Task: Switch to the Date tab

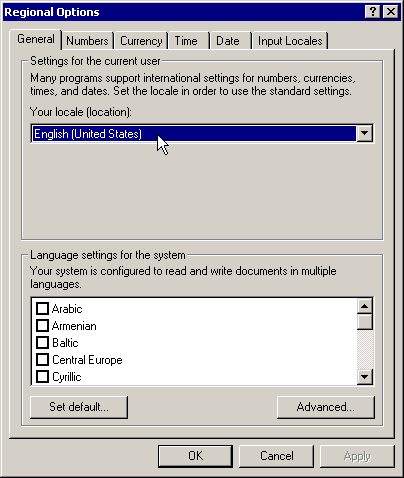Action: 230,41
